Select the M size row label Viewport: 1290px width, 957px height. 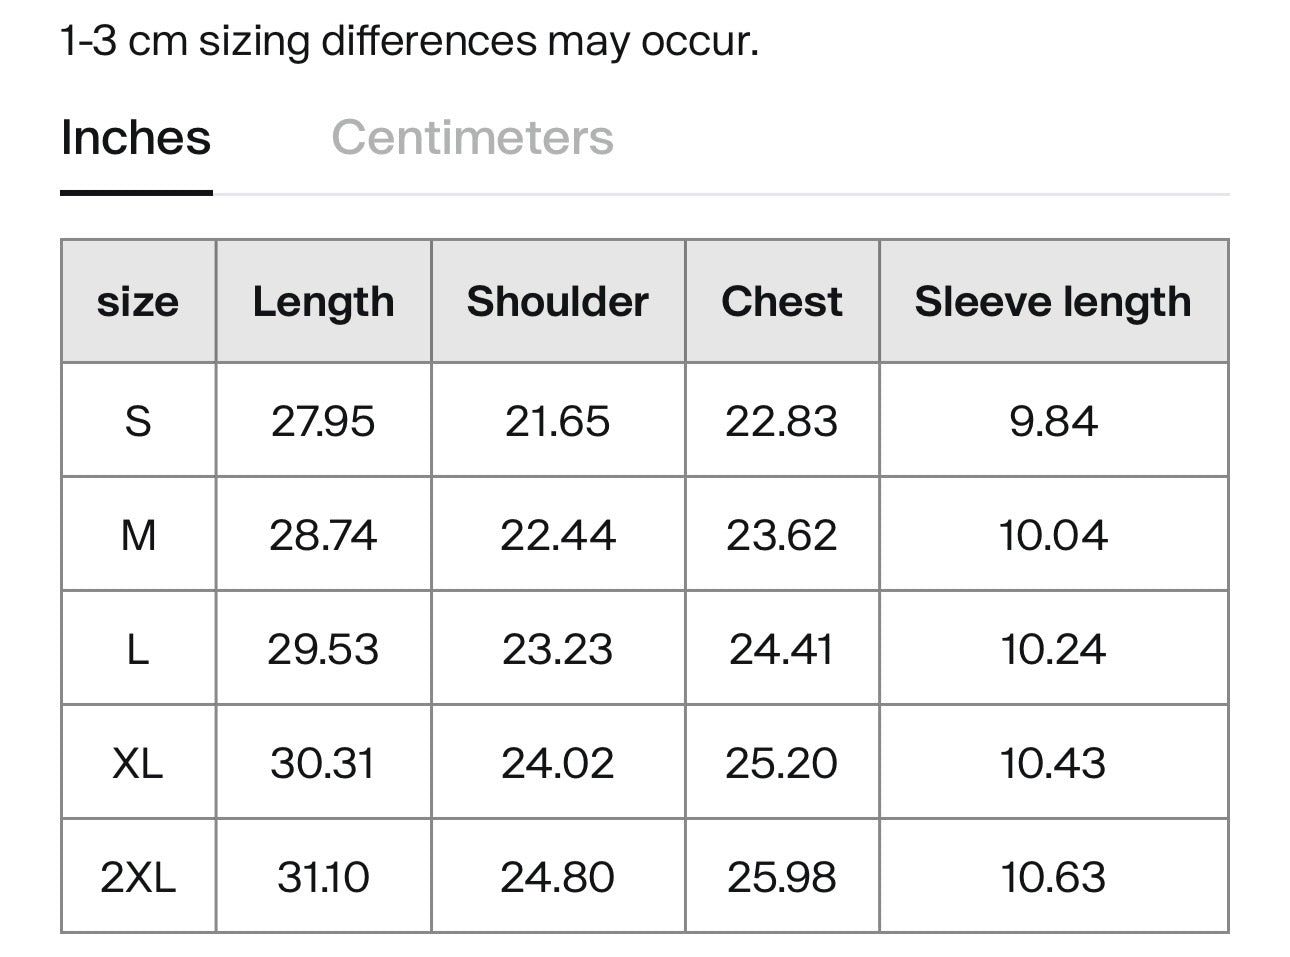coord(138,535)
